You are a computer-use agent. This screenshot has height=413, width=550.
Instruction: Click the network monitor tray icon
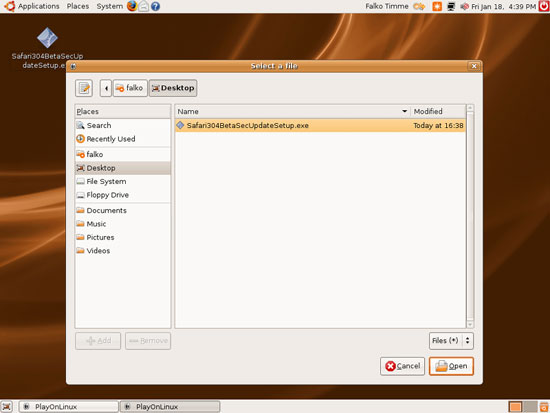pos(451,6)
